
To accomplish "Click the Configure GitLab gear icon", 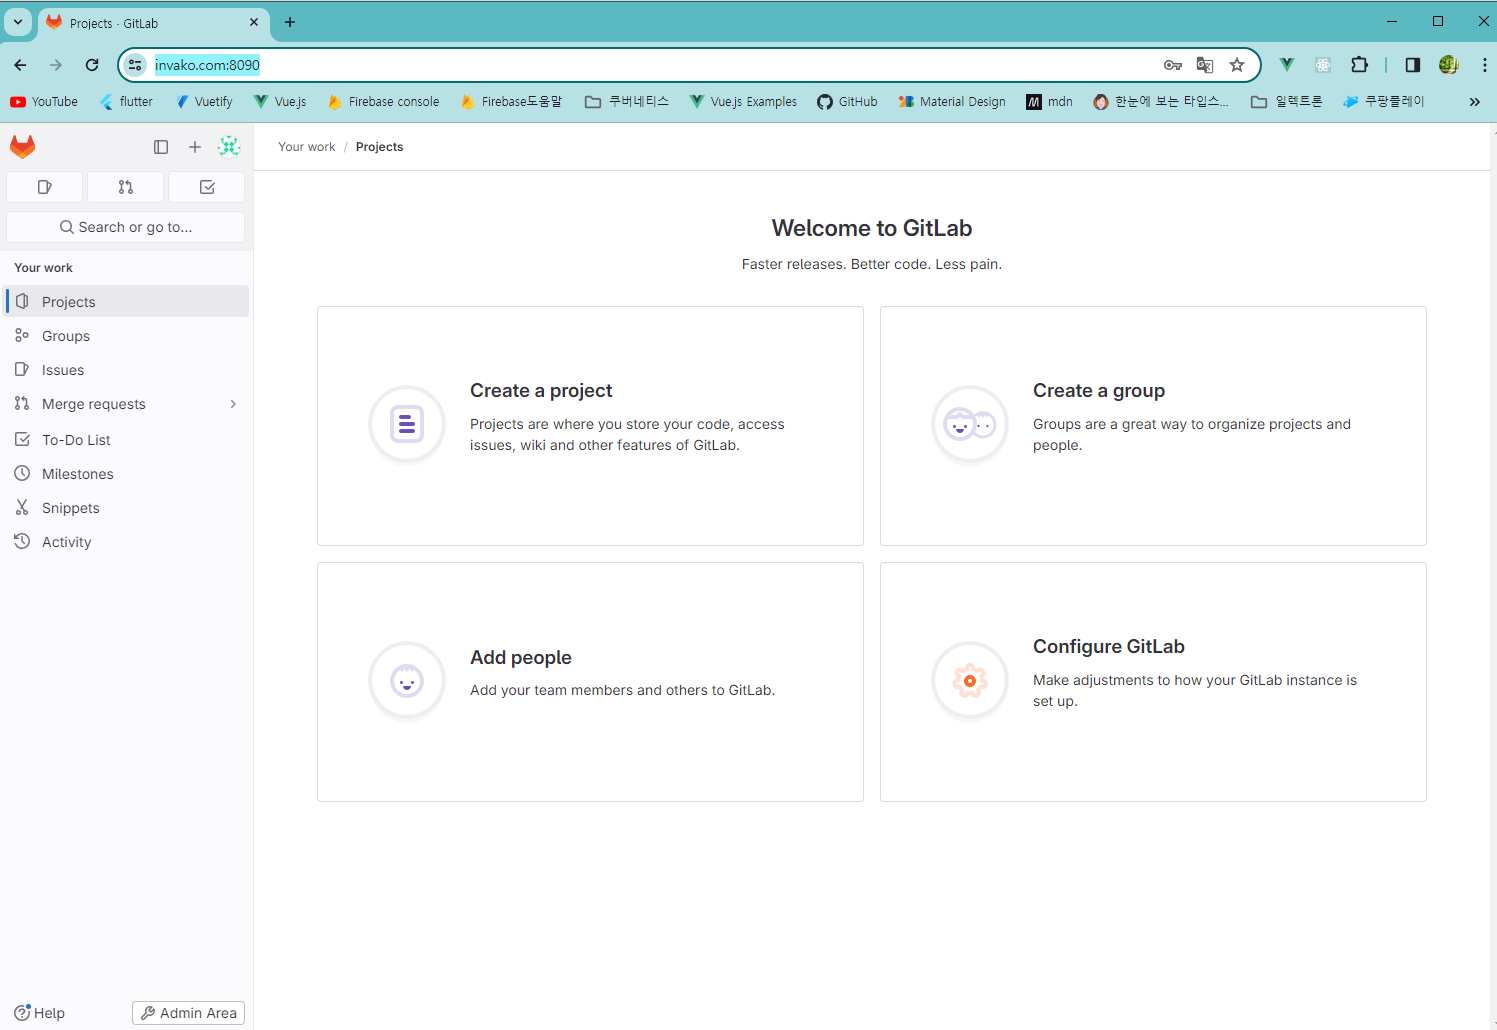I will point(970,681).
